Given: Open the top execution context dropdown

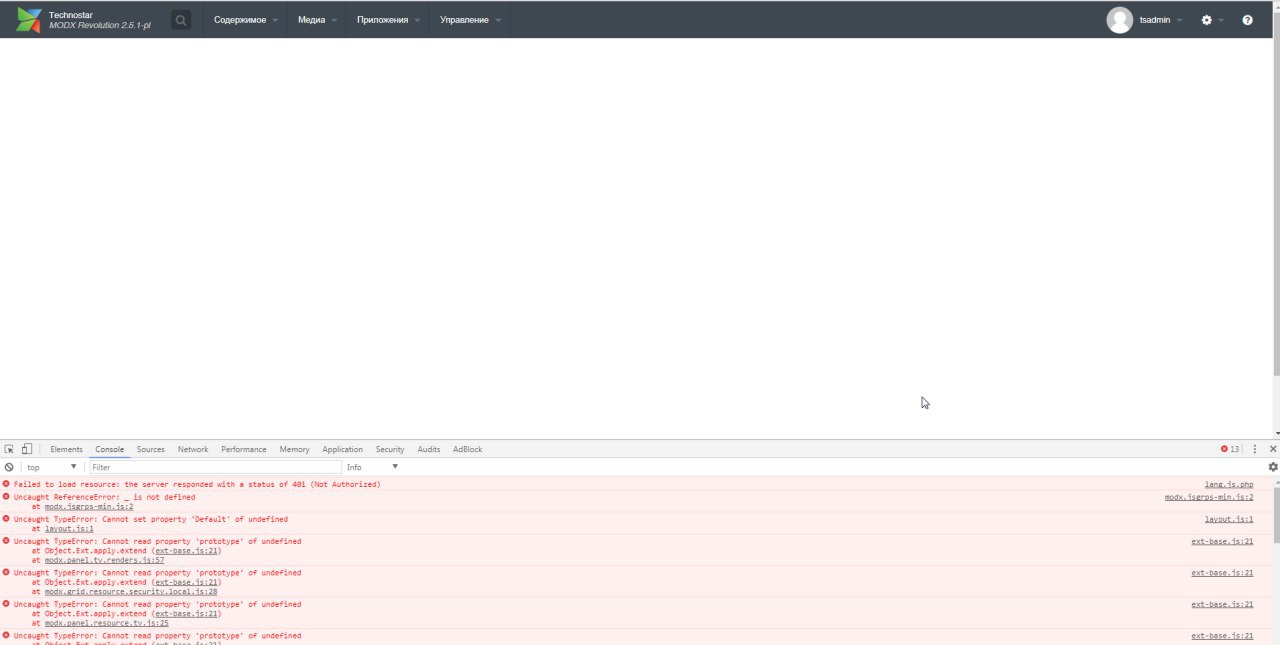Looking at the screenshot, I should point(52,467).
